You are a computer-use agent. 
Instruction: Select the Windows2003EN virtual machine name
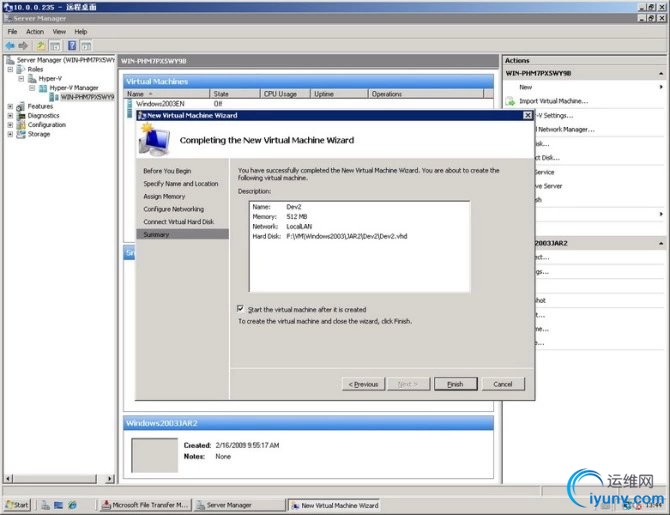[x=160, y=104]
